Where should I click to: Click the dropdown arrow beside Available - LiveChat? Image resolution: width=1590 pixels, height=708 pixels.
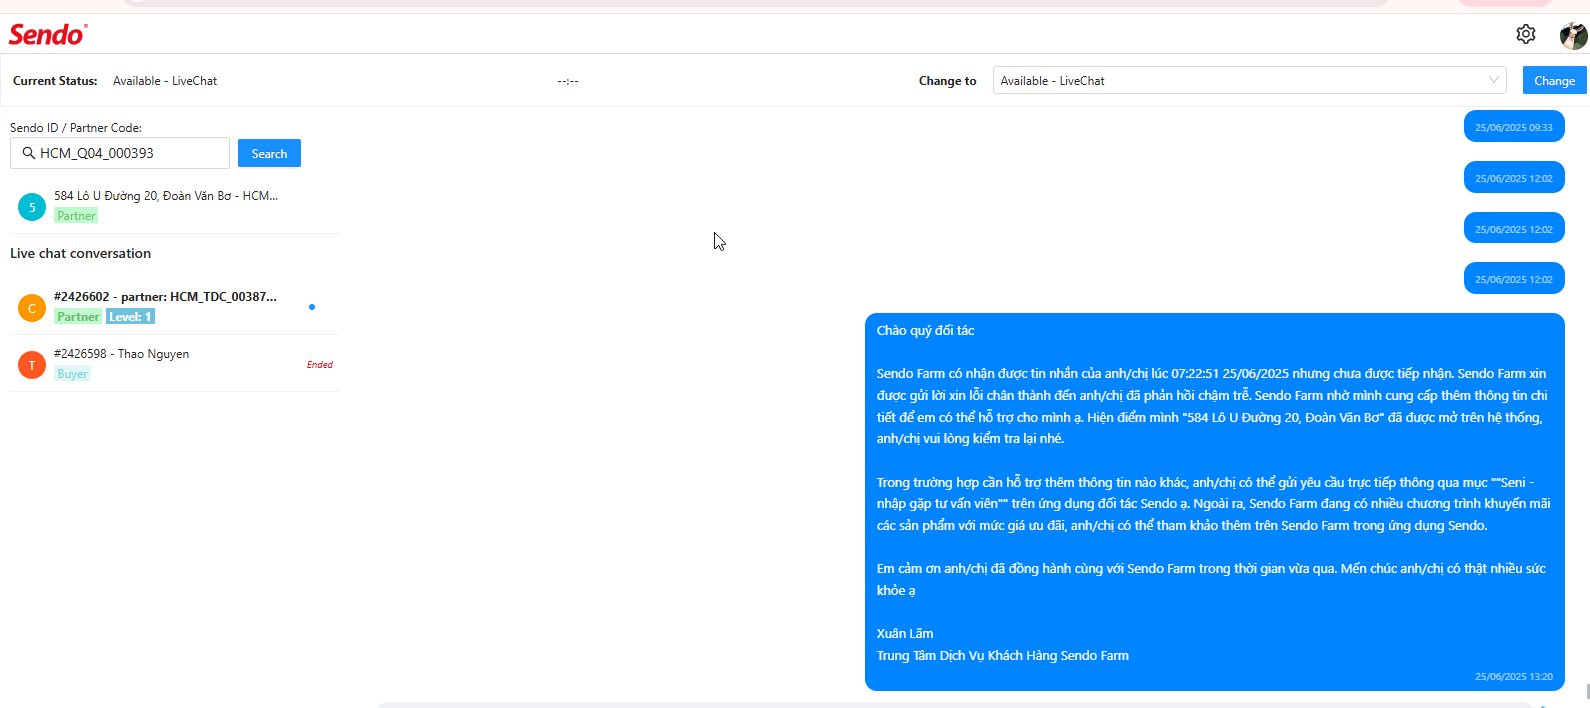(1494, 80)
